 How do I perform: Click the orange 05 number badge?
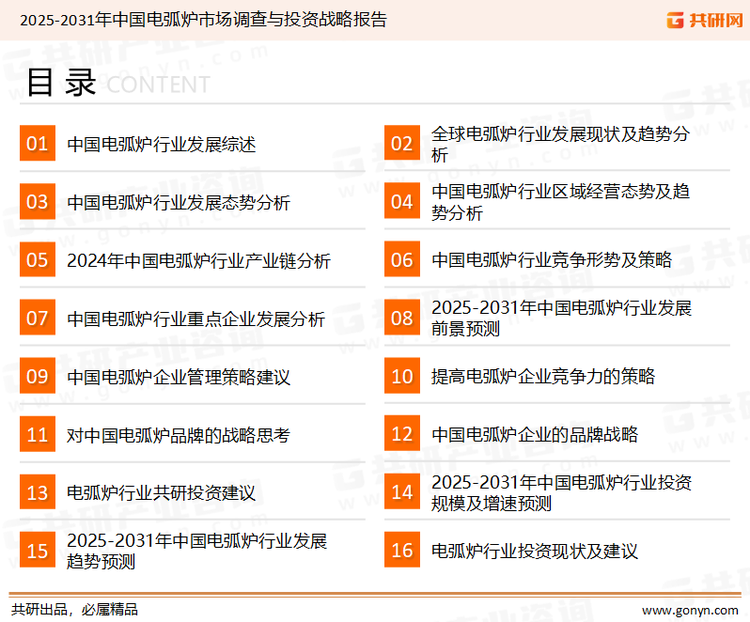(x=37, y=259)
